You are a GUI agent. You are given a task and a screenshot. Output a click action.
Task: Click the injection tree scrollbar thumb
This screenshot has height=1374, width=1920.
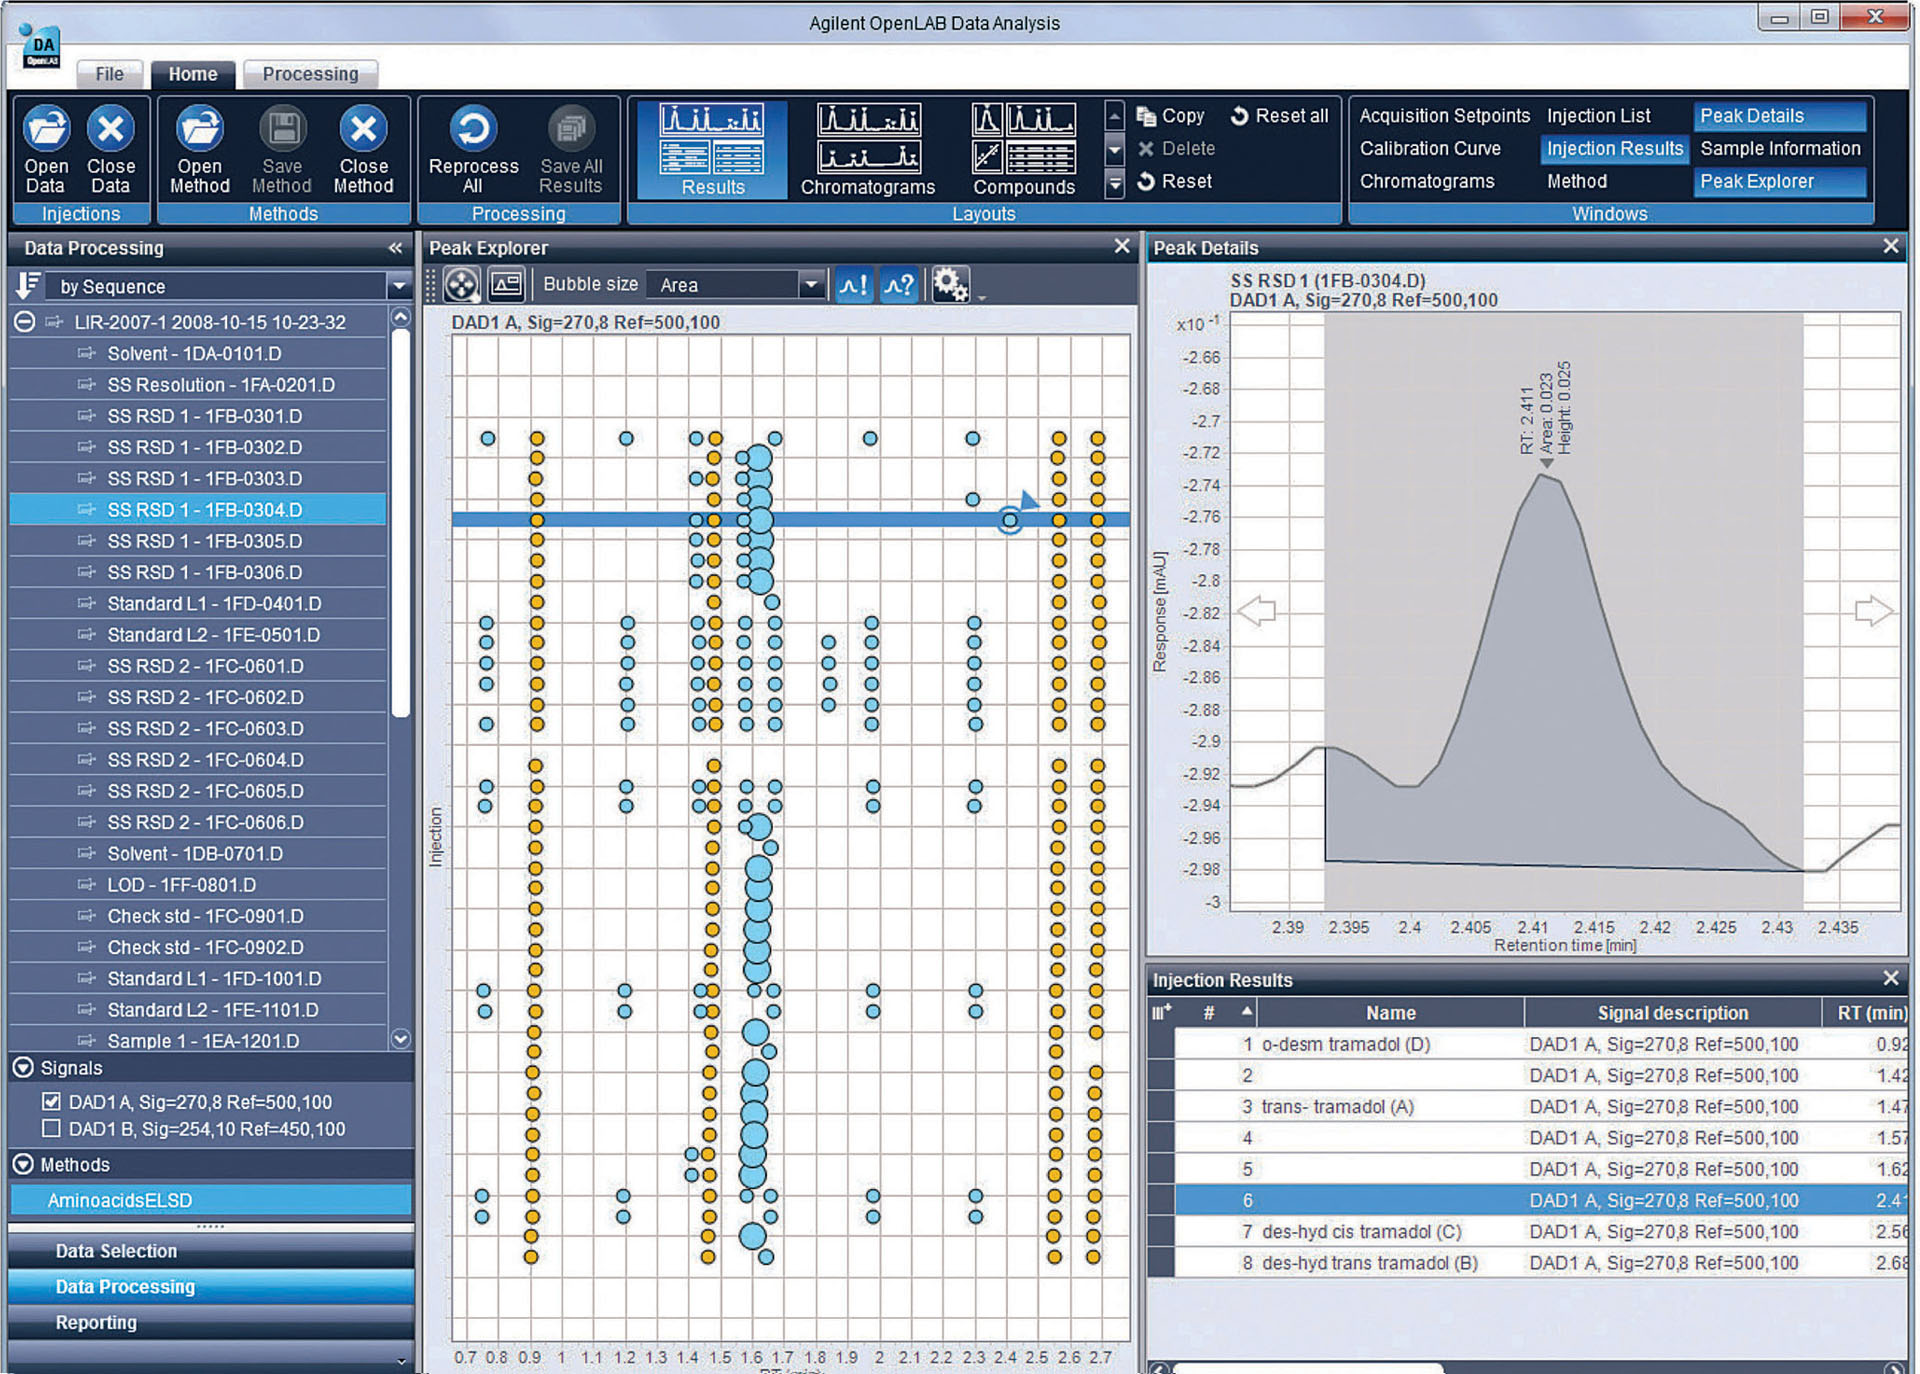(x=400, y=523)
